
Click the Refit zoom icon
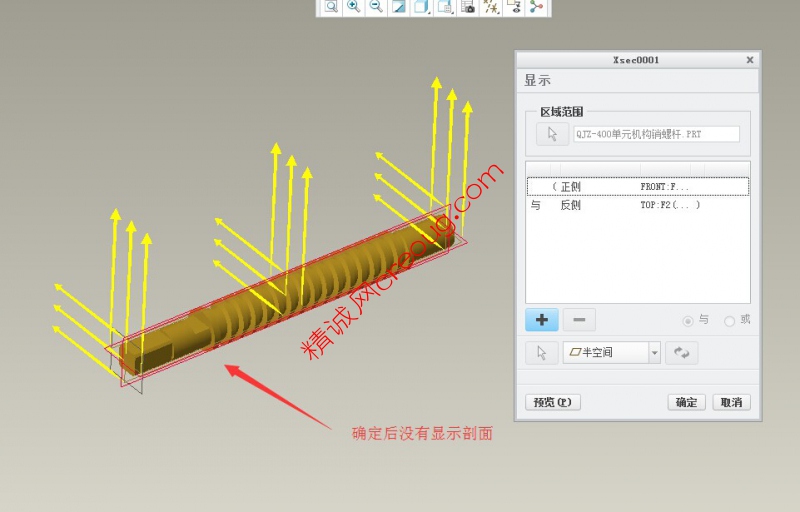coord(331,7)
